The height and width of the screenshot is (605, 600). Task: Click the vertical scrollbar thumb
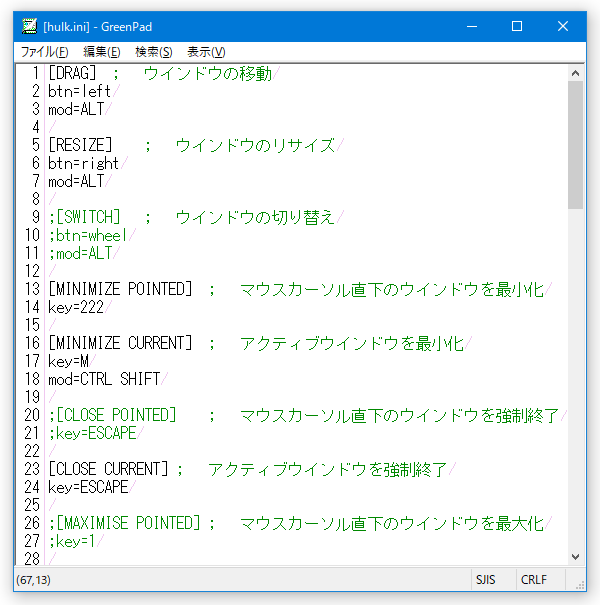pos(575,145)
